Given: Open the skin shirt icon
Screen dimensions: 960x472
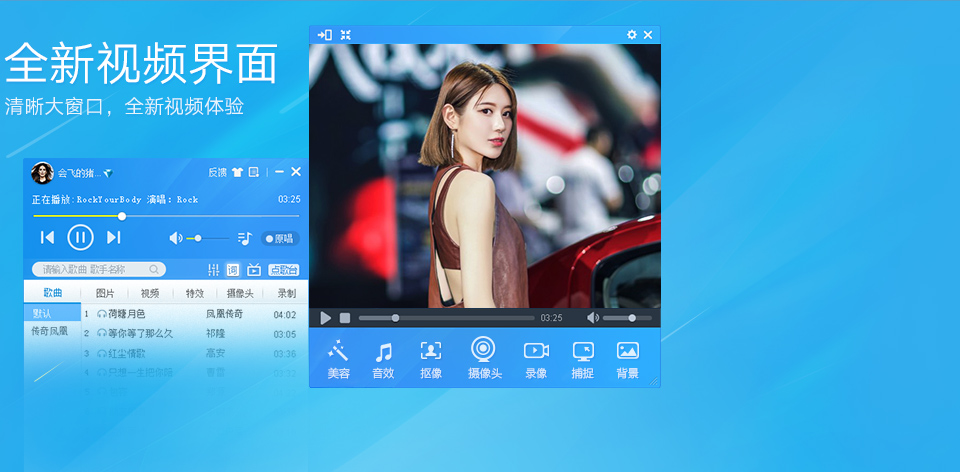Looking at the screenshot, I should pyautogui.click(x=237, y=172).
